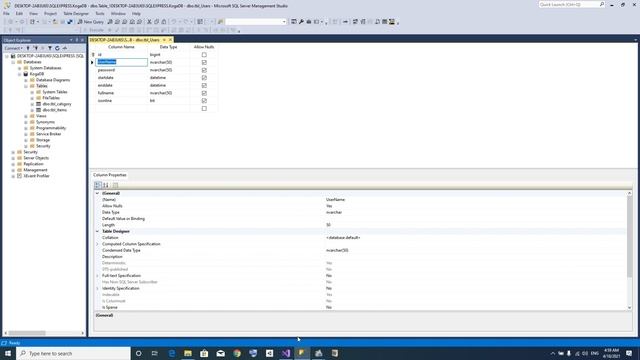This screenshot has height=360, width=640.
Task: Collapse the KogaDB database node
Action: [19, 74]
